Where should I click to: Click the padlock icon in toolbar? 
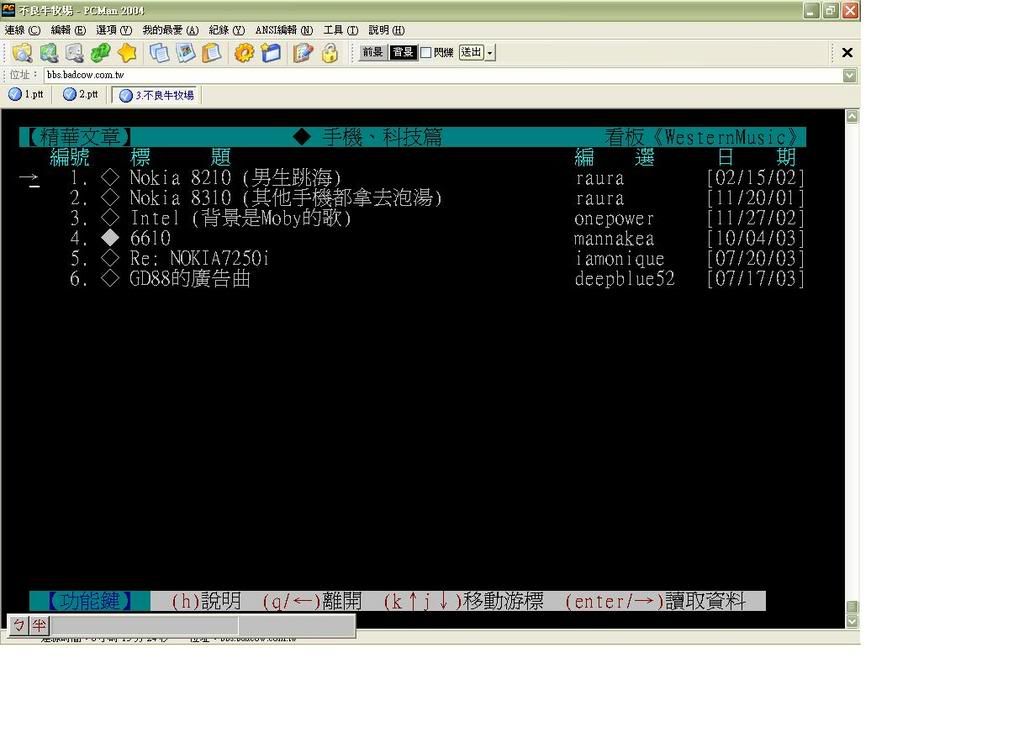click(x=329, y=53)
